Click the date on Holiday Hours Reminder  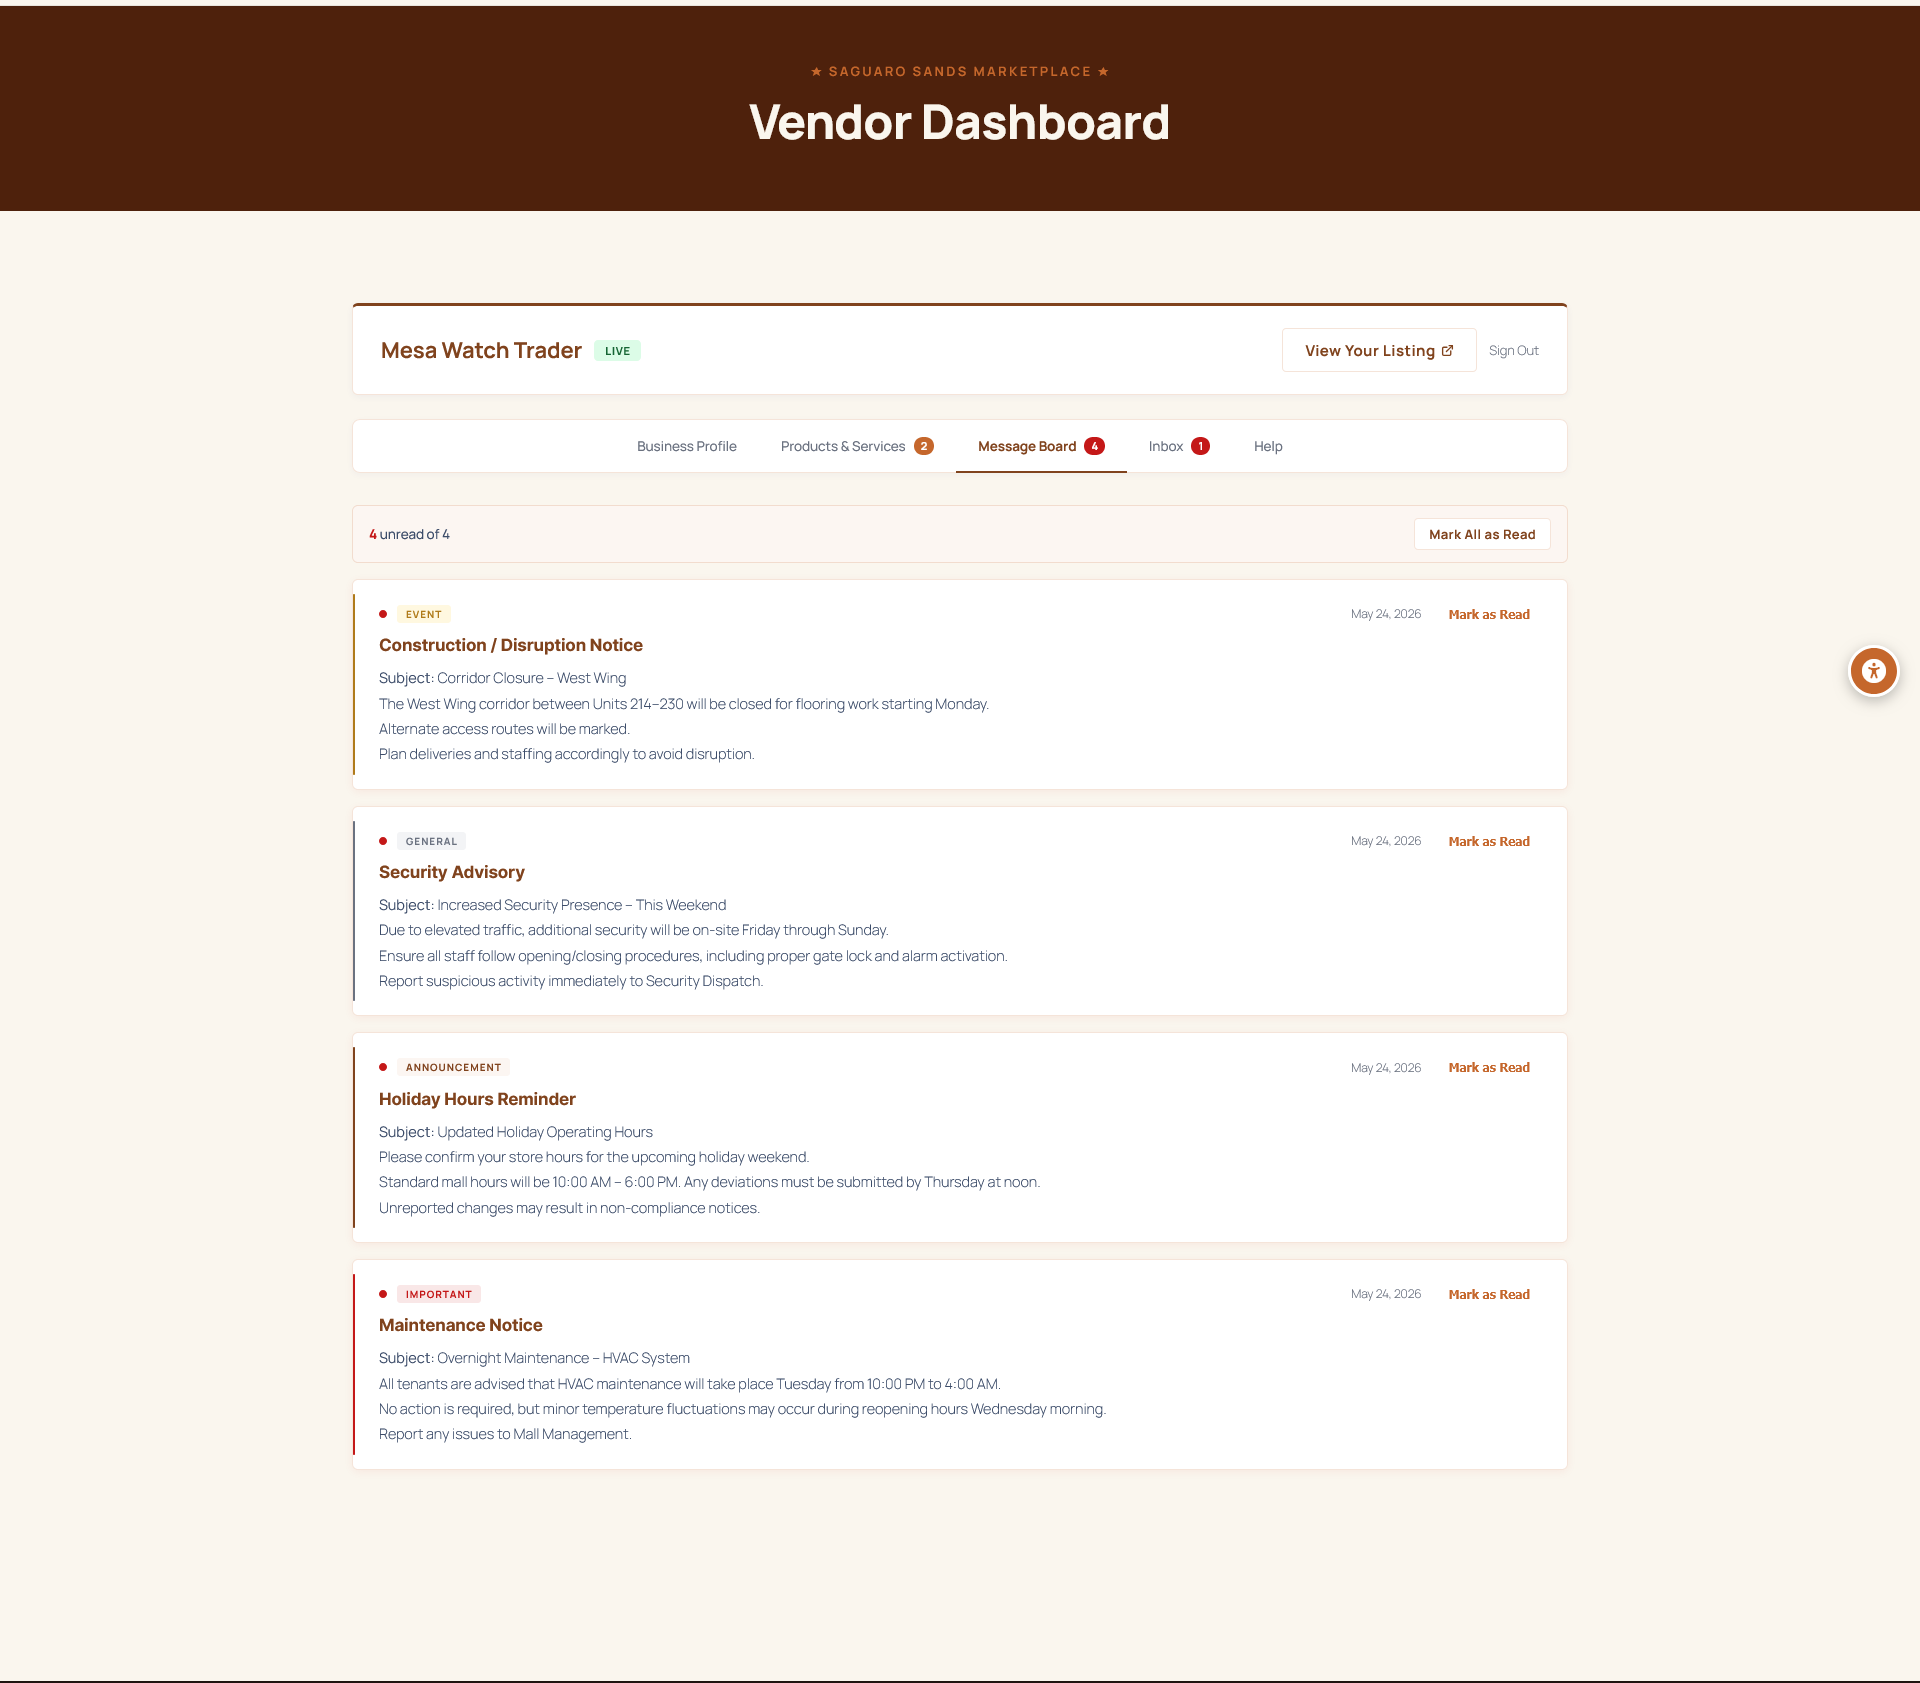1386,1067
